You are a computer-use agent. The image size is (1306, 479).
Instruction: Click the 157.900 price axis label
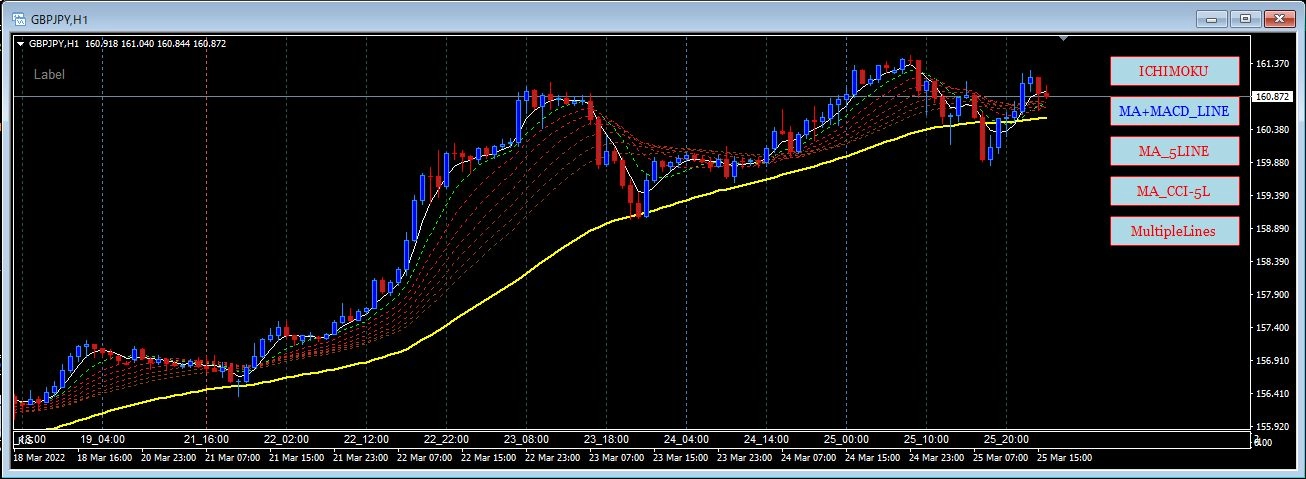tap(1271, 294)
